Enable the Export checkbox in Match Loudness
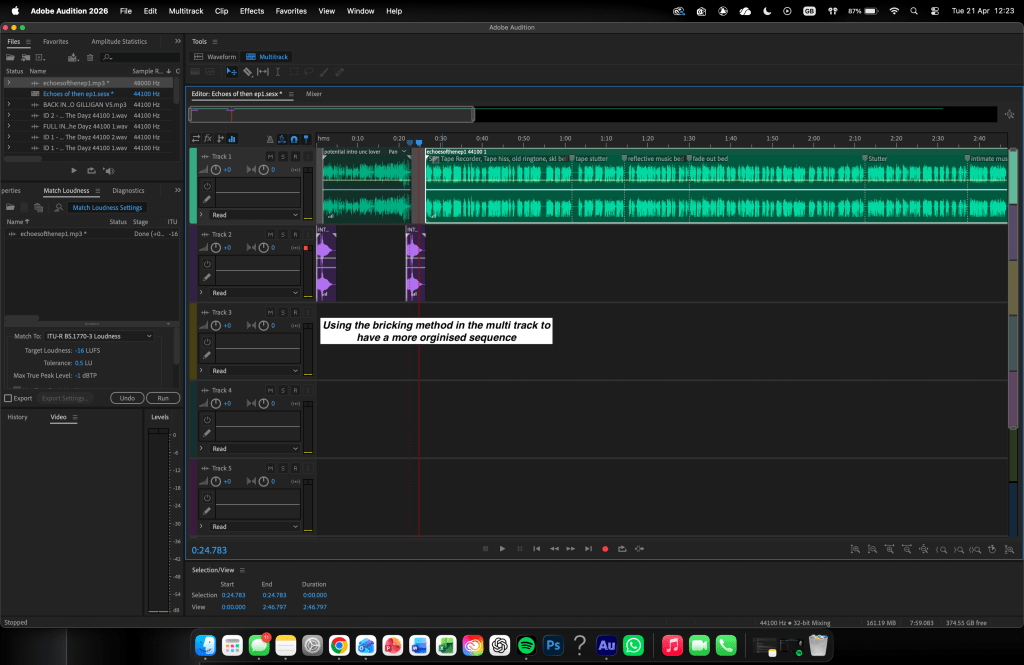 9,398
